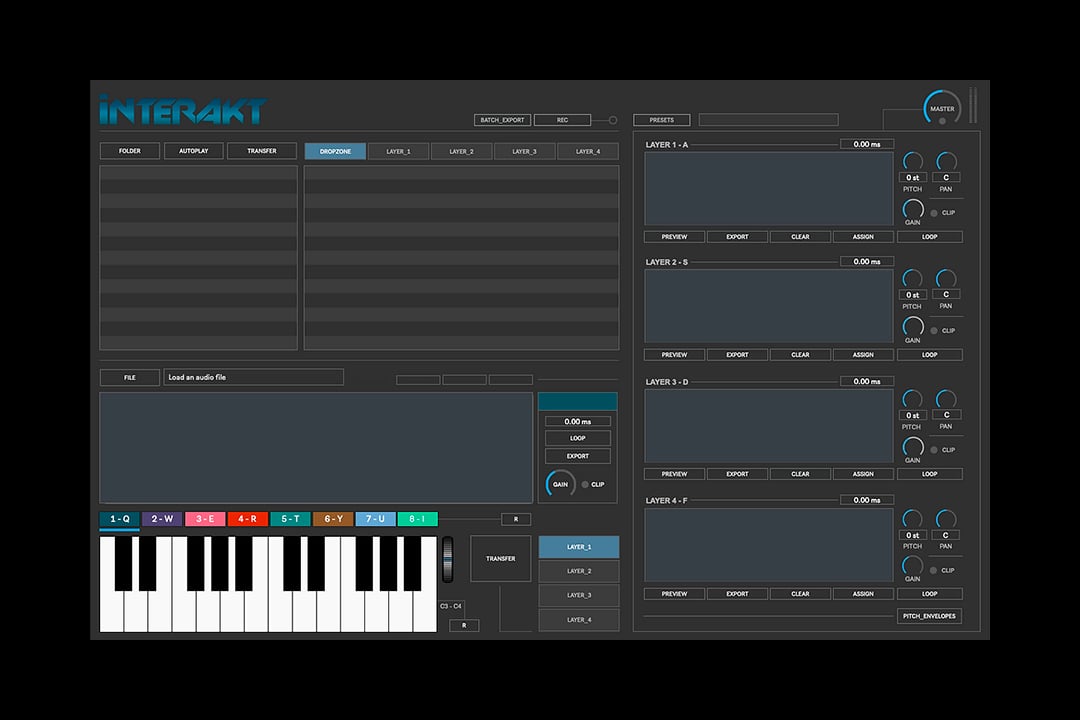Toggle LOOP for Layer 3 - D
Image resolution: width=1080 pixels, height=720 pixels.
click(930, 474)
